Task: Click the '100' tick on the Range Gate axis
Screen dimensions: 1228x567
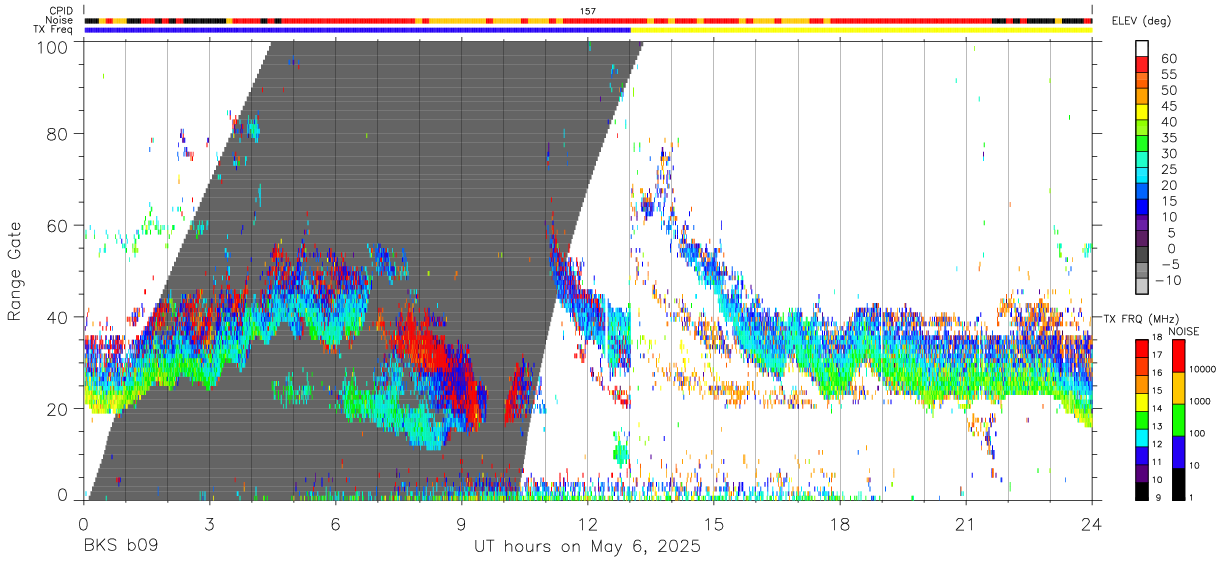Action: [x=55, y=47]
